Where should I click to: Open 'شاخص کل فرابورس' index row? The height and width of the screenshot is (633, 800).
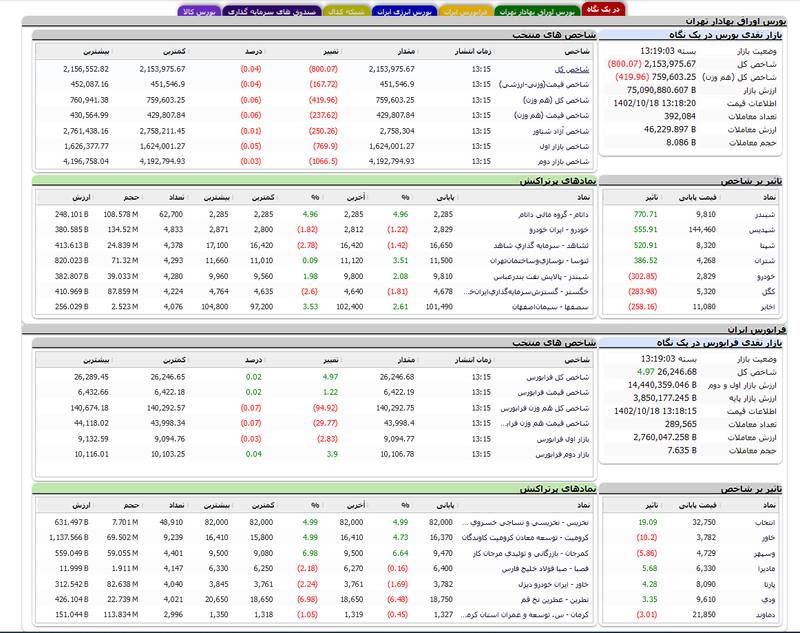coord(557,377)
